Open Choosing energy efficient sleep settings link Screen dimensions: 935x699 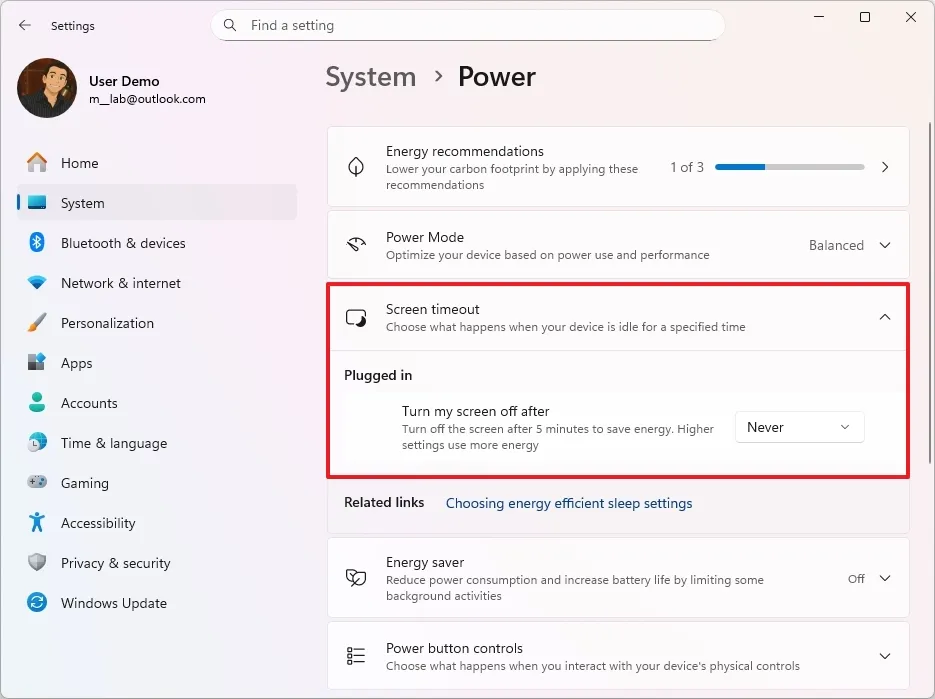568,503
